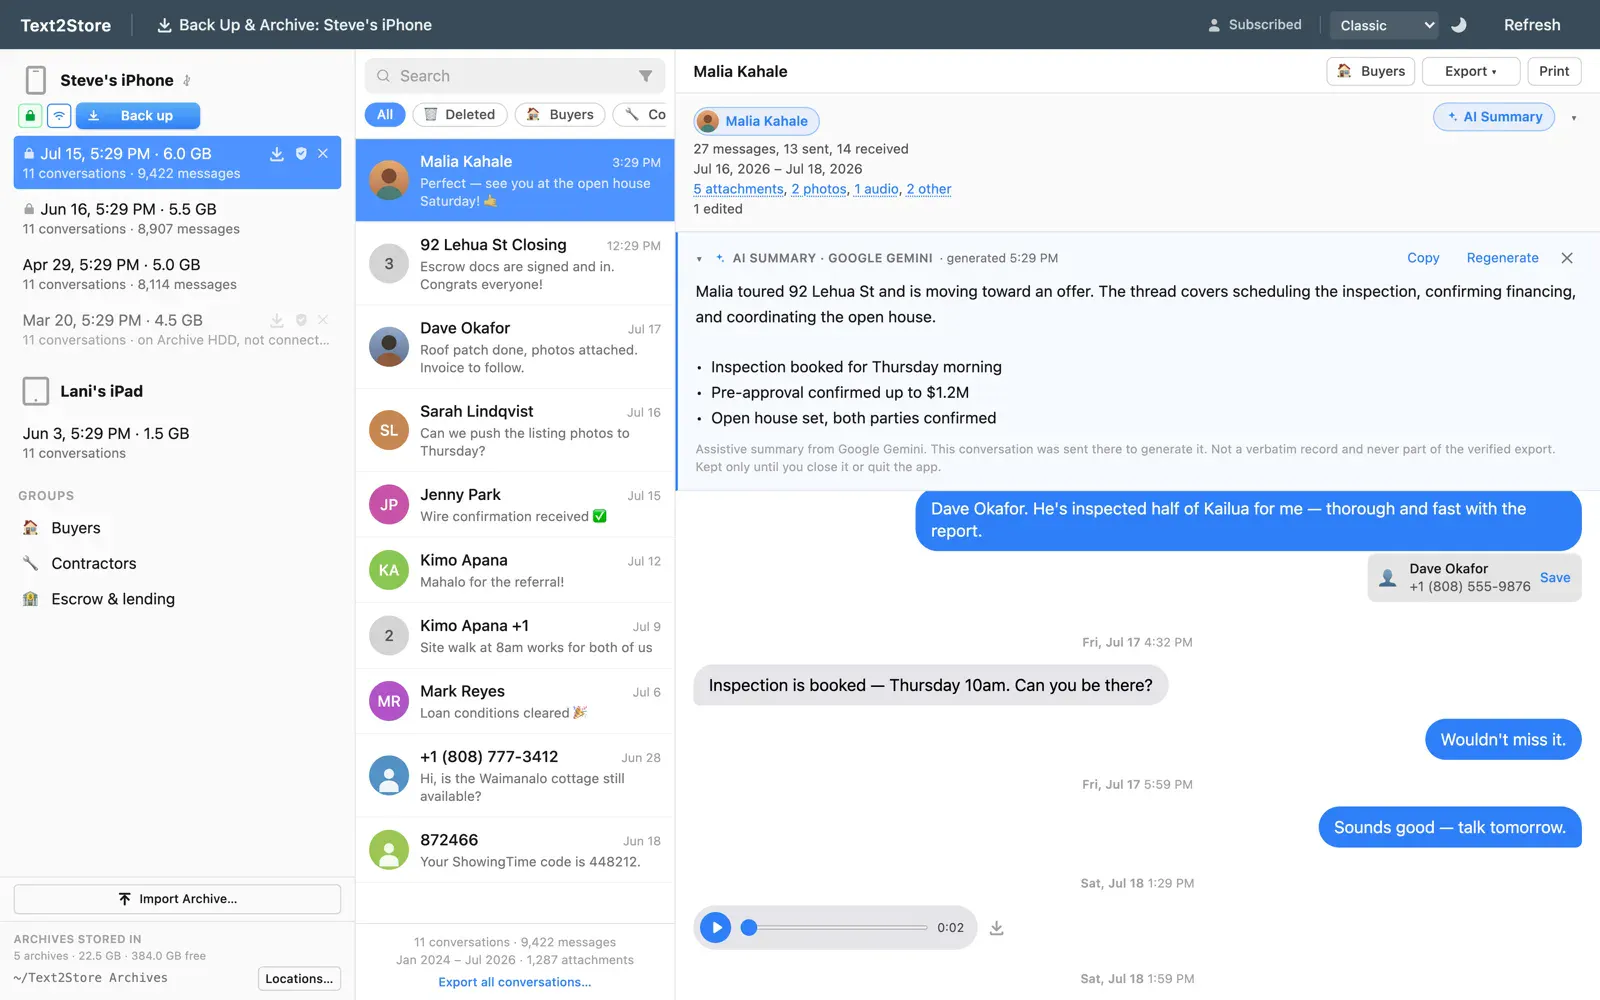
Task: Click the blue Back up button
Action: tap(138, 116)
